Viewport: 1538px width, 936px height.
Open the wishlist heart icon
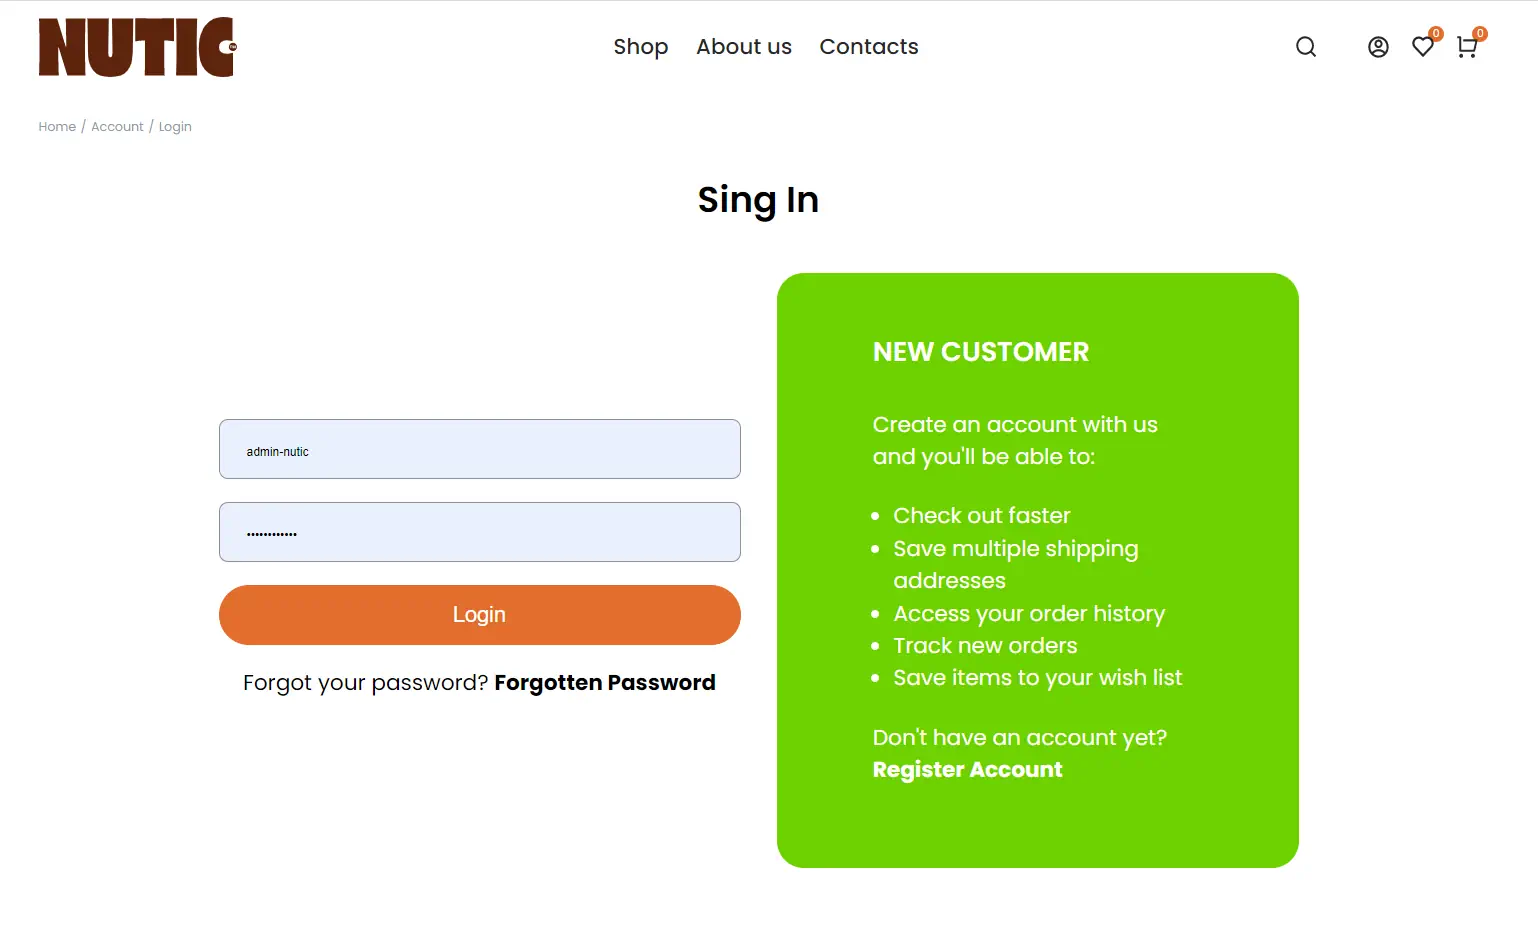(1421, 47)
